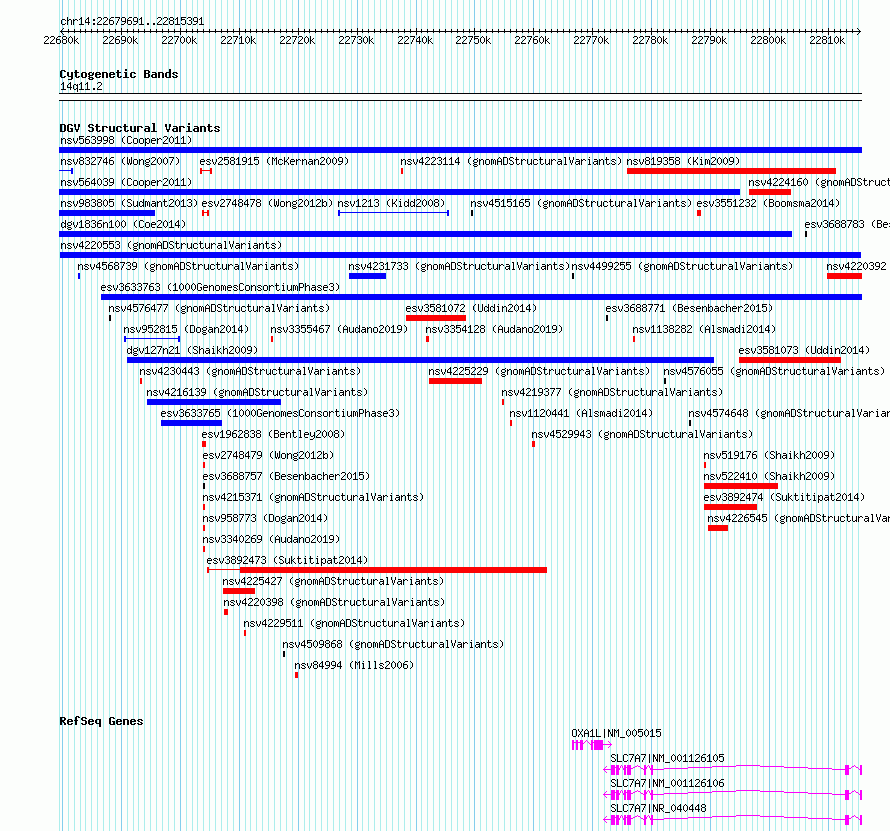Click the nsv84994 (Mills2006) label
The width and height of the screenshot is (890, 831).
(354, 665)
